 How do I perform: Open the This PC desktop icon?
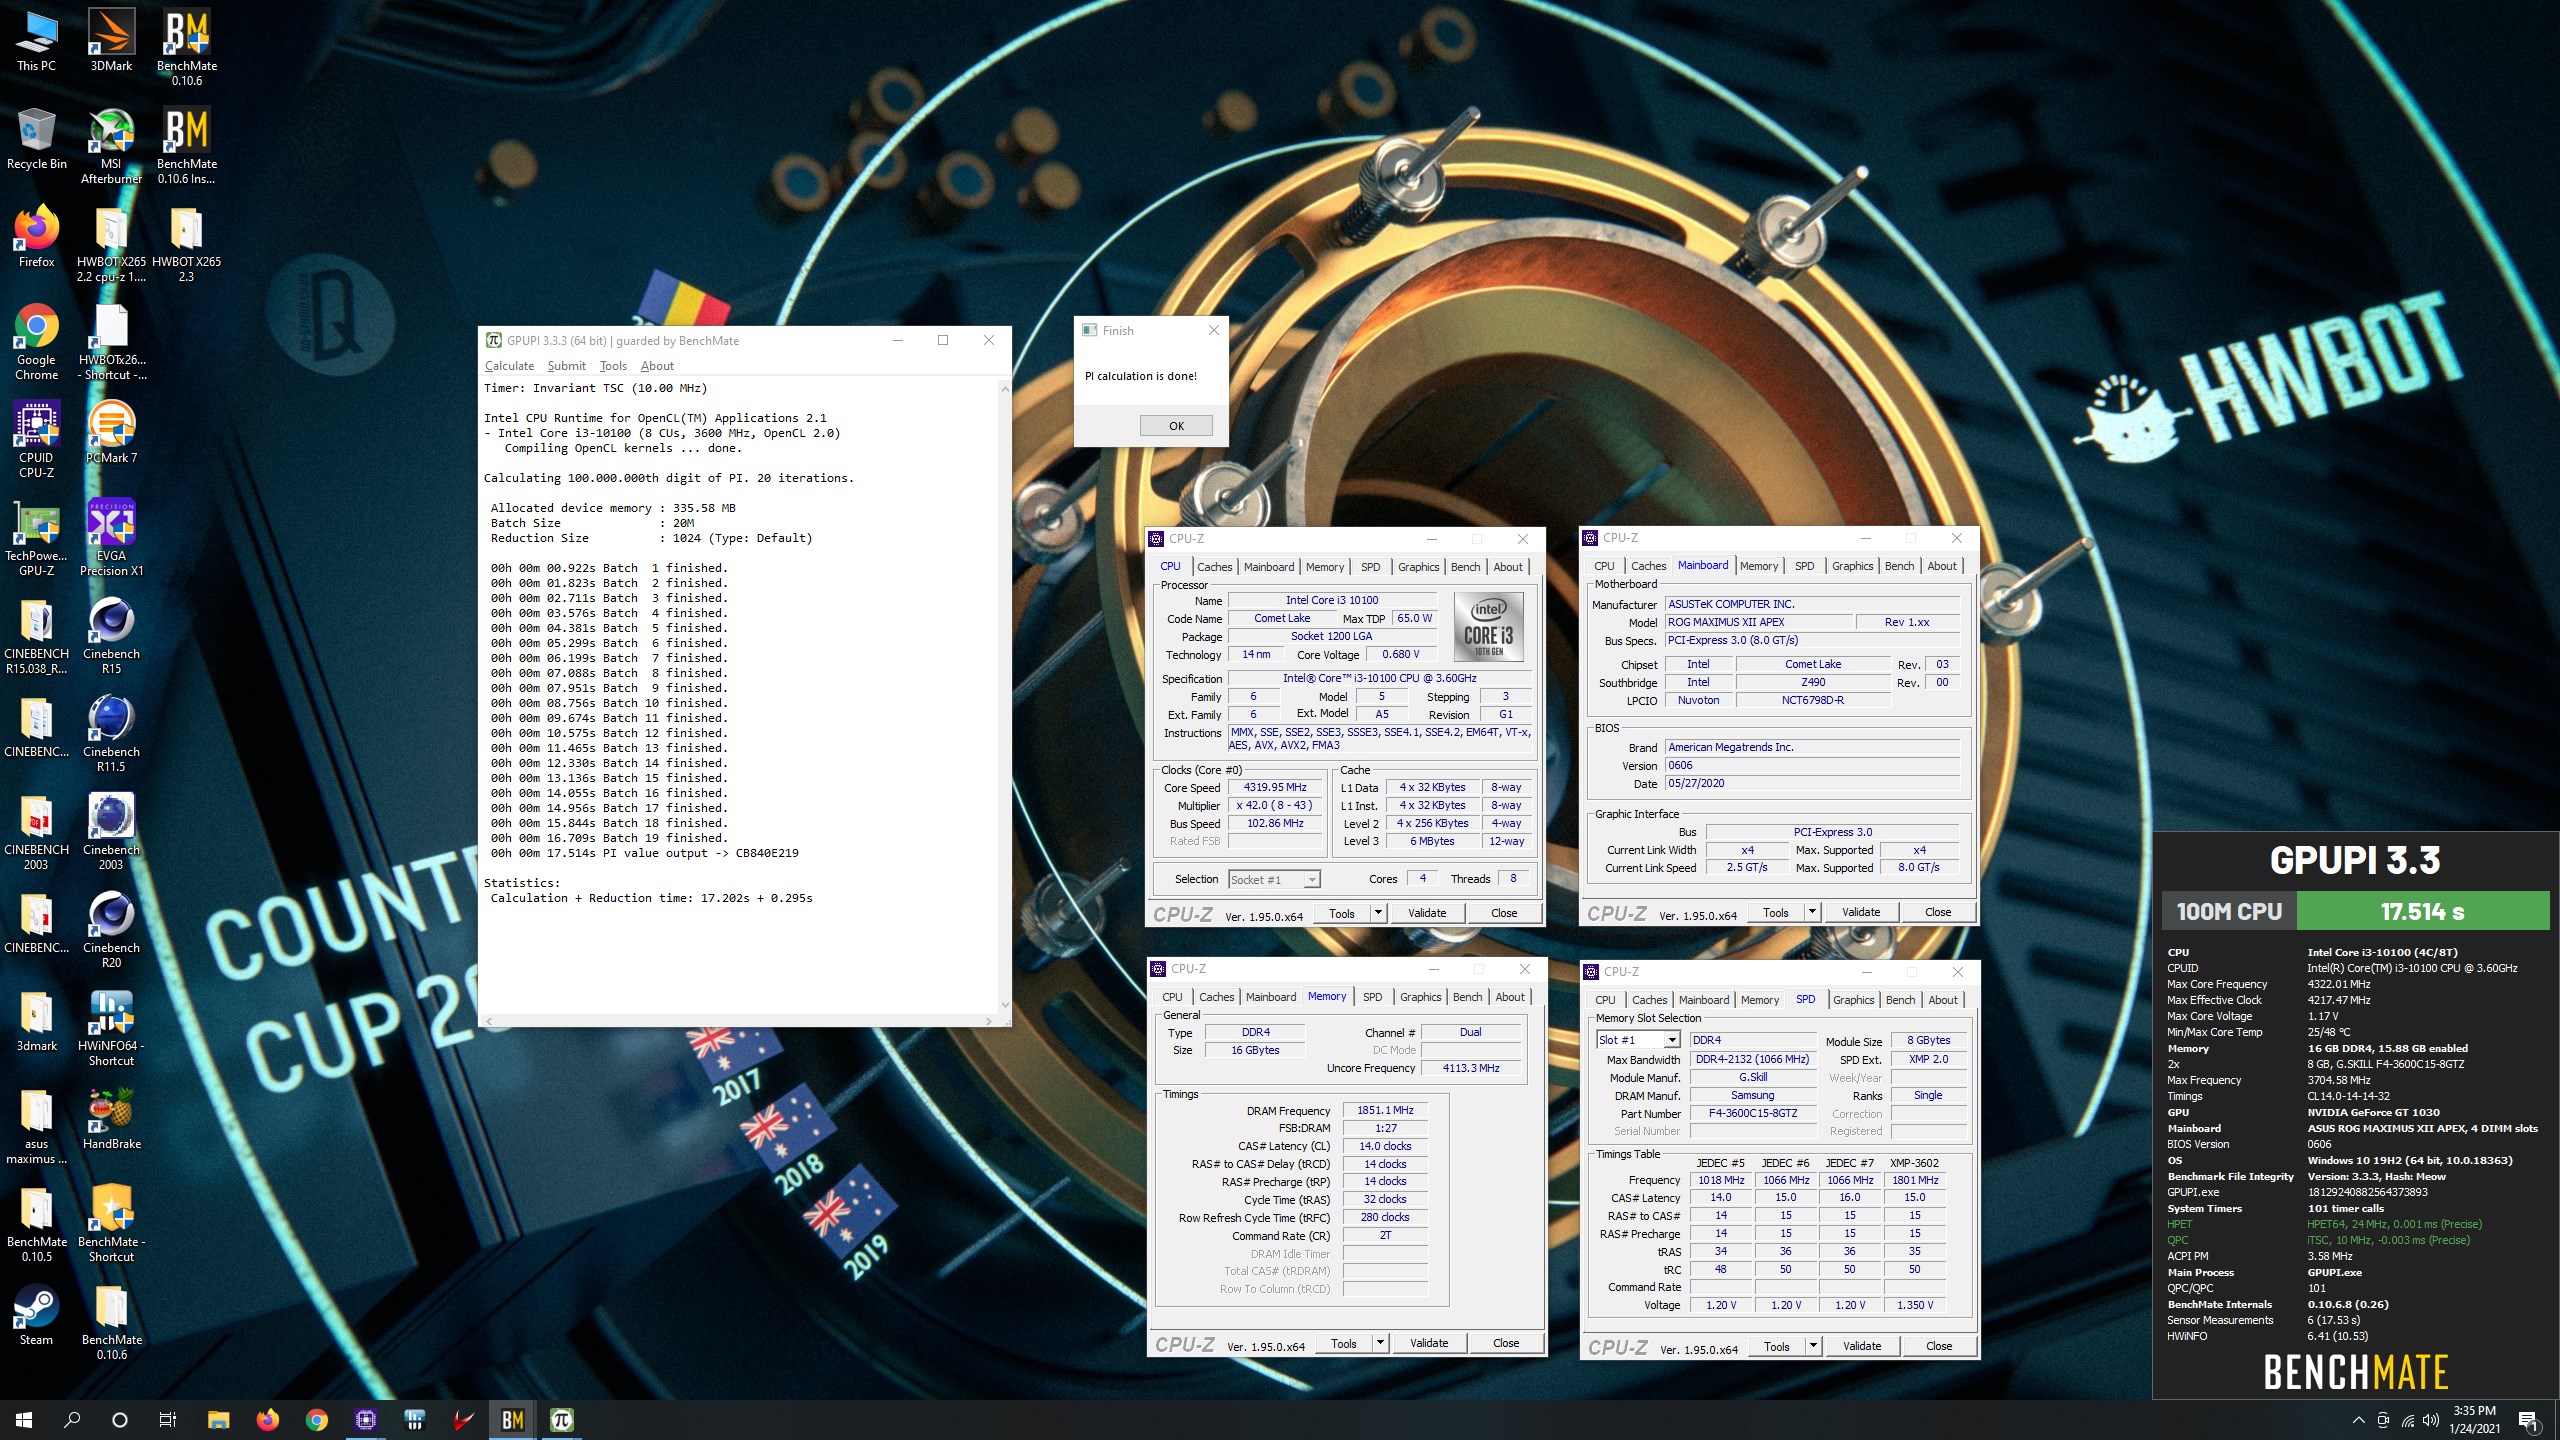coord(37,42)
